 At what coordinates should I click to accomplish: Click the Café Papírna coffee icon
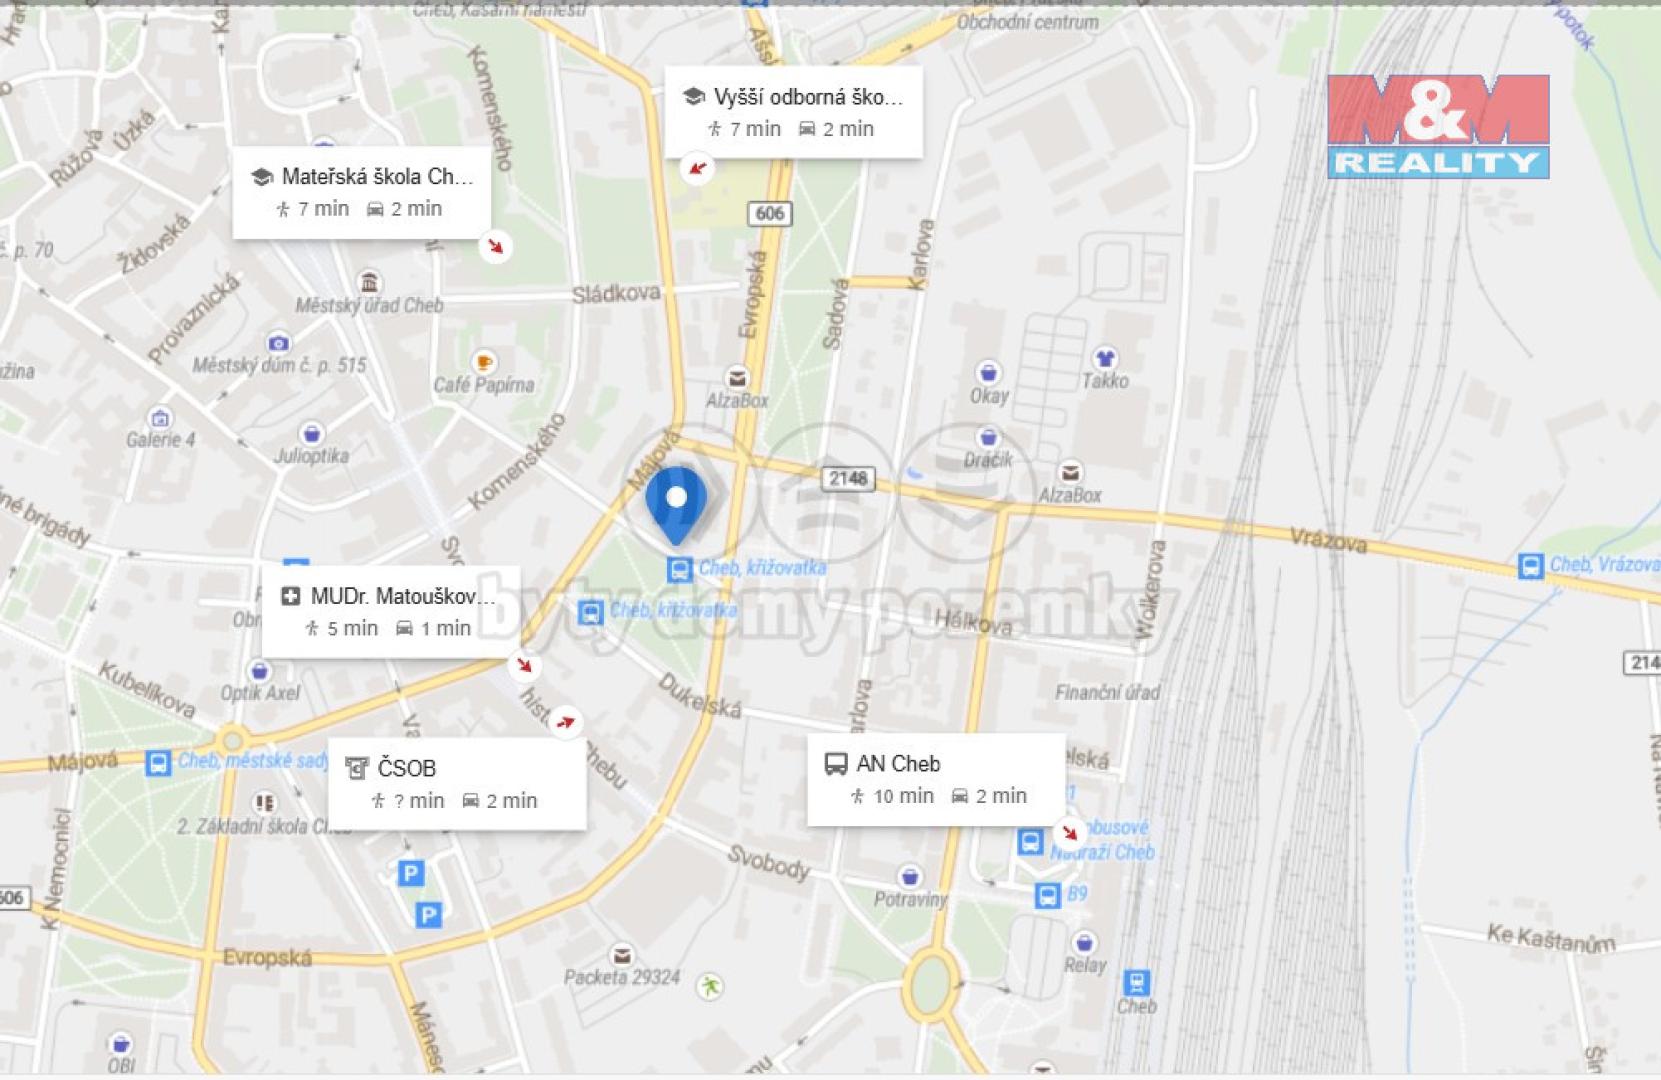(x=484, y=362)
